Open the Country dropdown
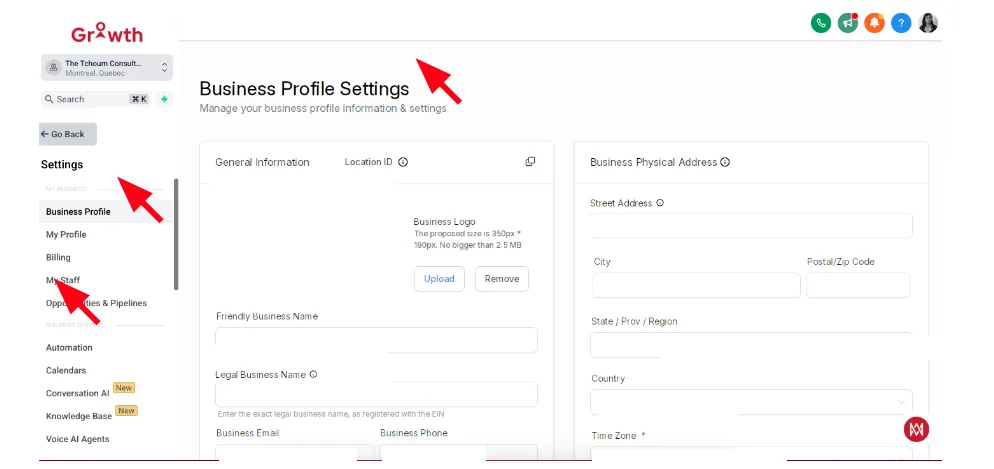994x469 pixels. (751, 402)
